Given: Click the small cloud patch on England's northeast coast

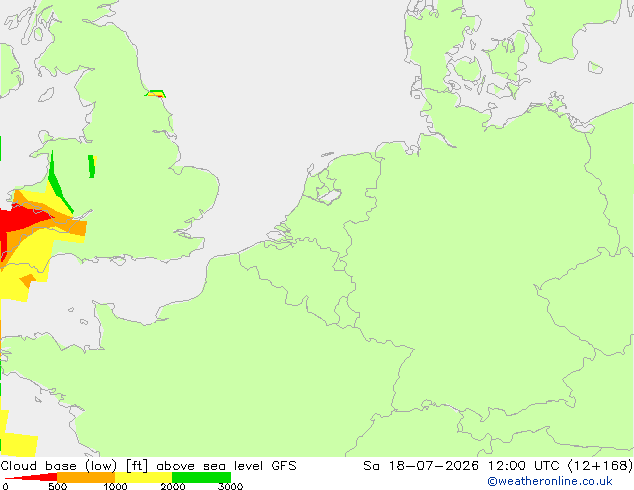Looking at the screenshot, I should pyautogui.click(x=156, y=94).
